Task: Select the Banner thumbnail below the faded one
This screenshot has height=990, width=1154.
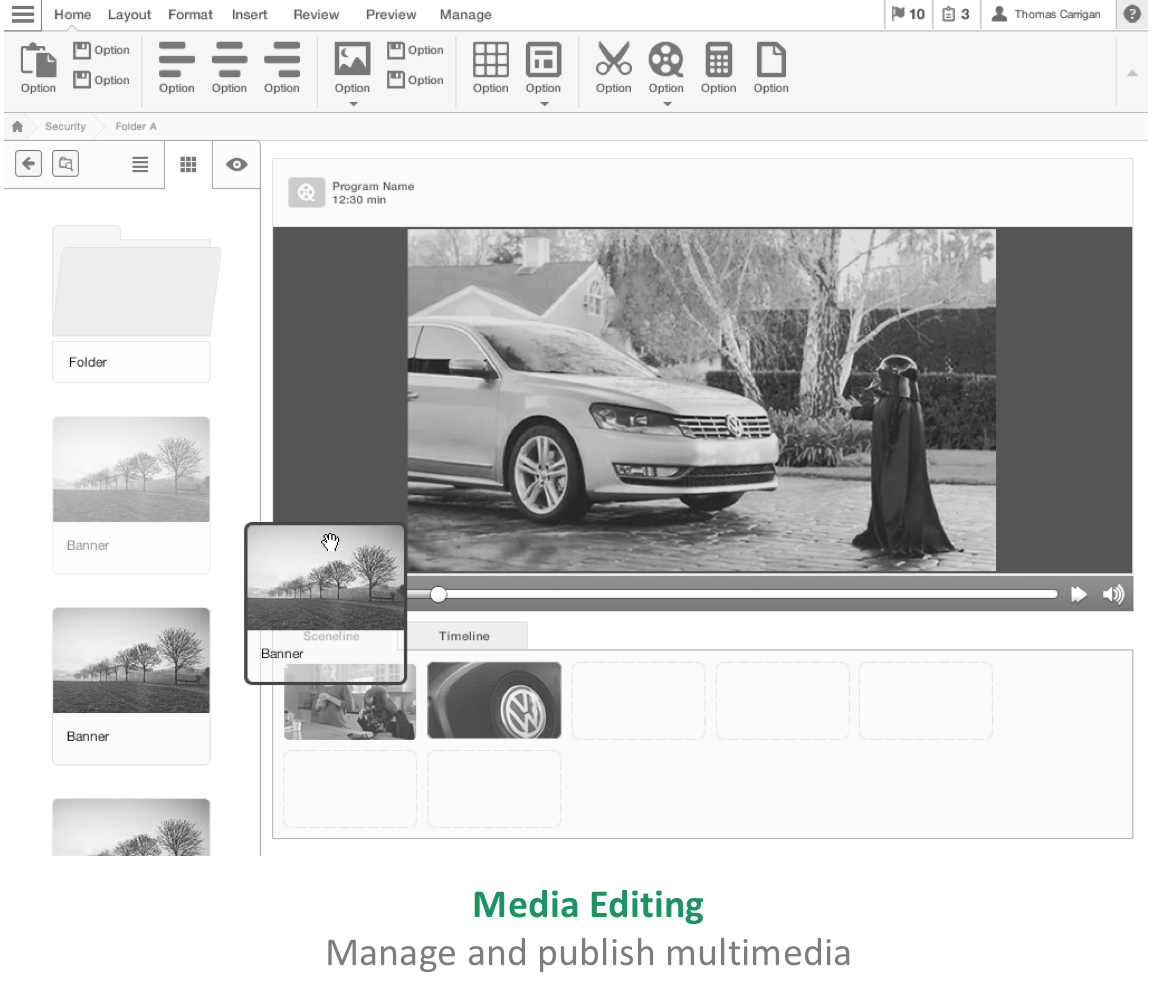Action: (131, 686)
